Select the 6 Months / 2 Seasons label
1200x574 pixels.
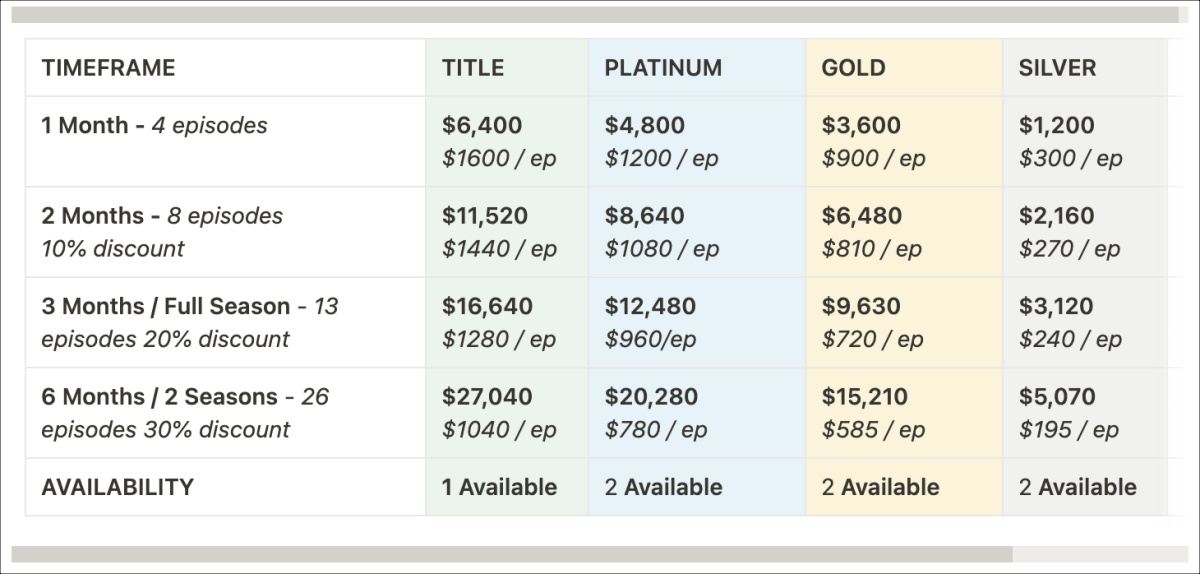click(160, 397)
